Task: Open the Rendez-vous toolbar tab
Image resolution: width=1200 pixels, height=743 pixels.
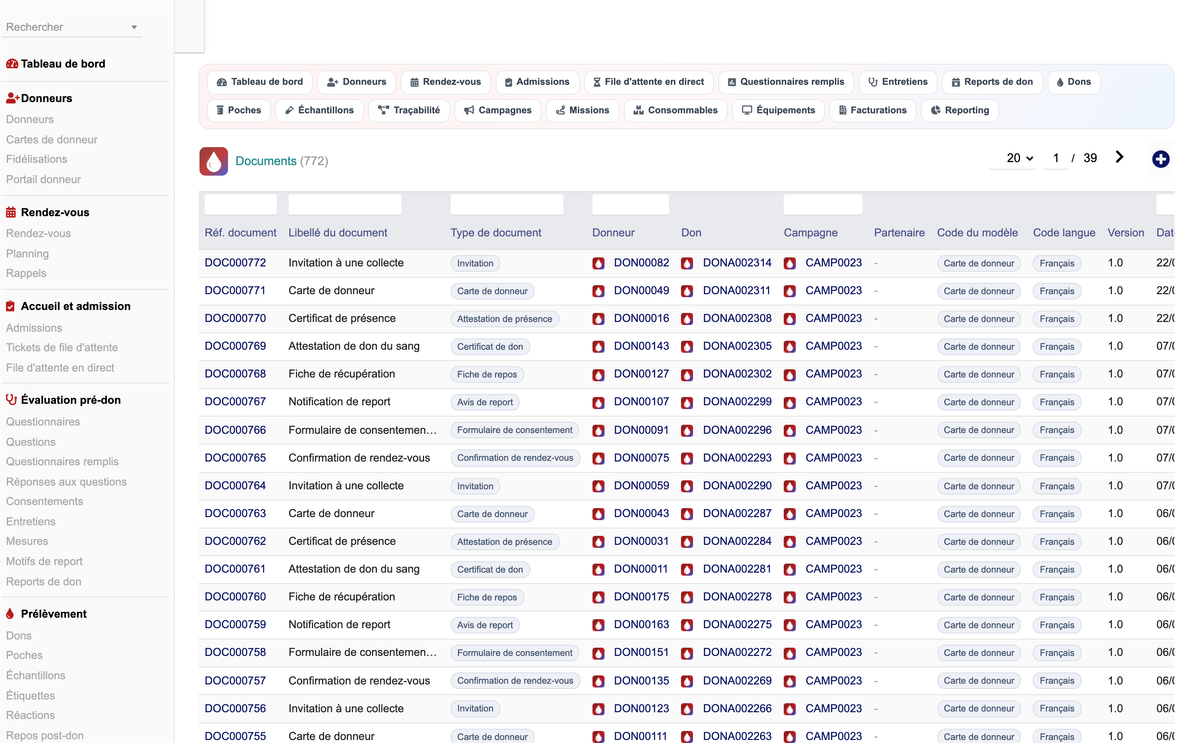Action: coord(446,82)
